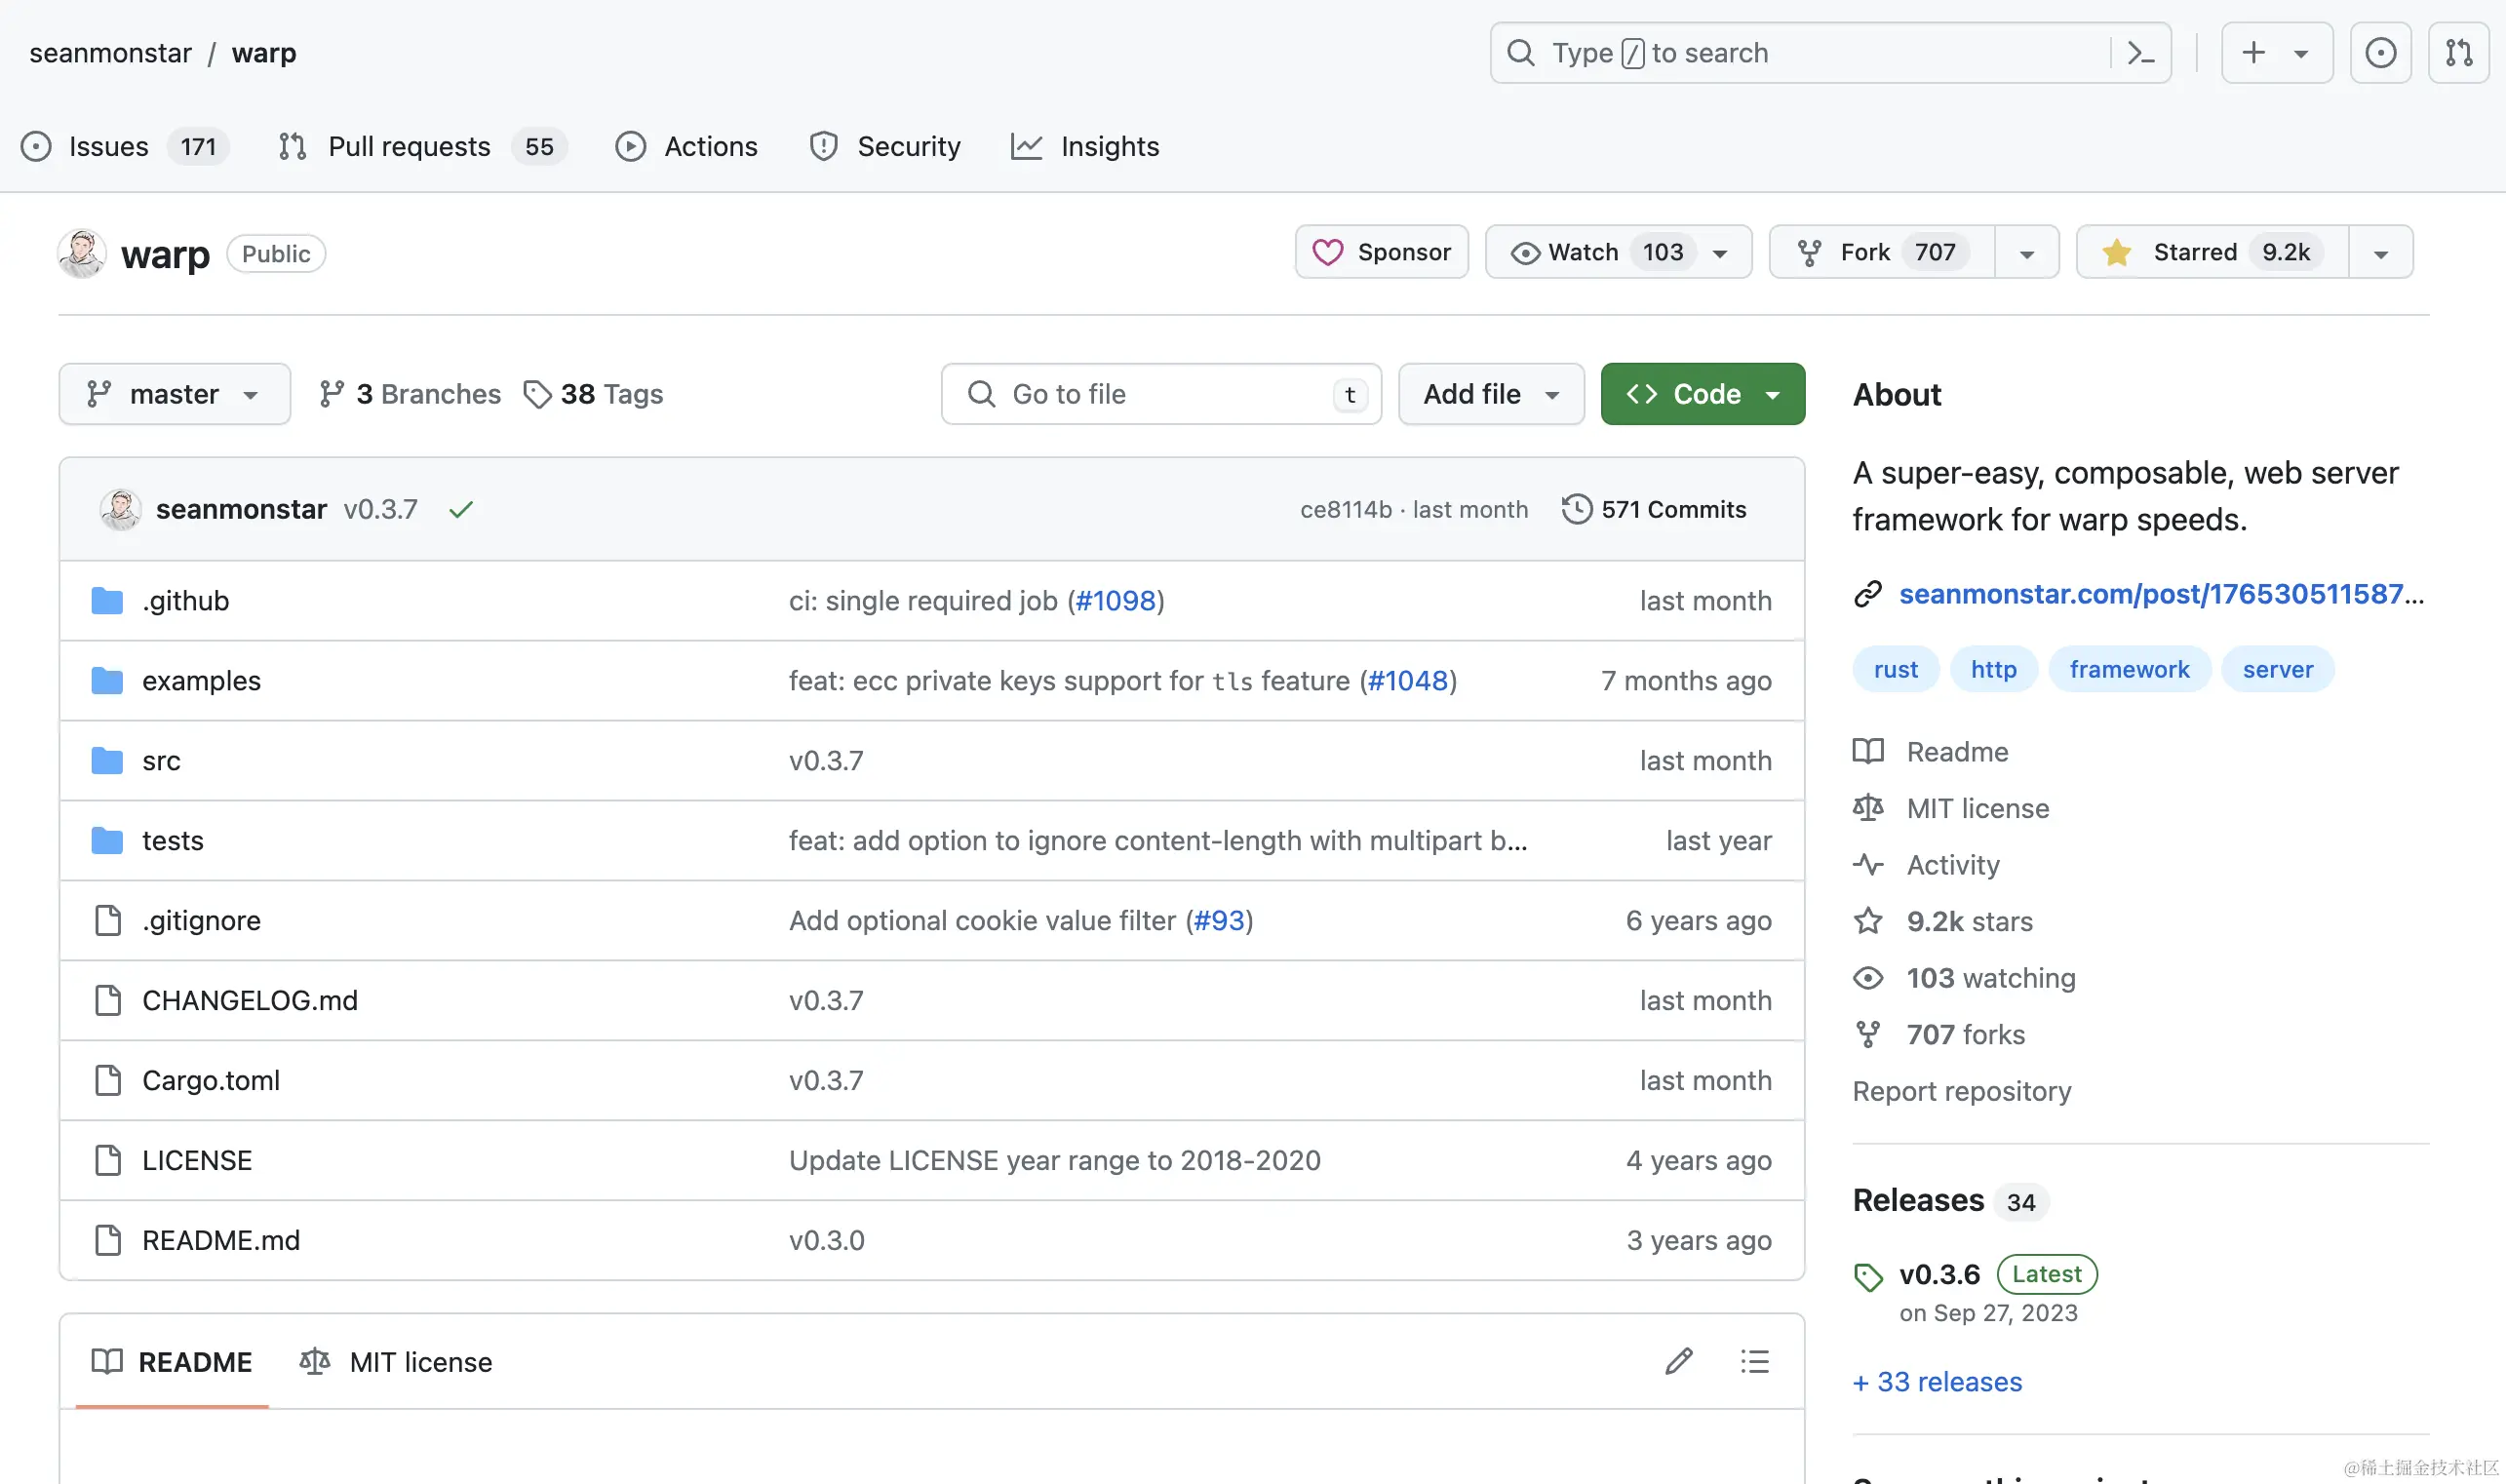
Task: Edit README using the pencil icon
Action: tap(1678, 1361)
